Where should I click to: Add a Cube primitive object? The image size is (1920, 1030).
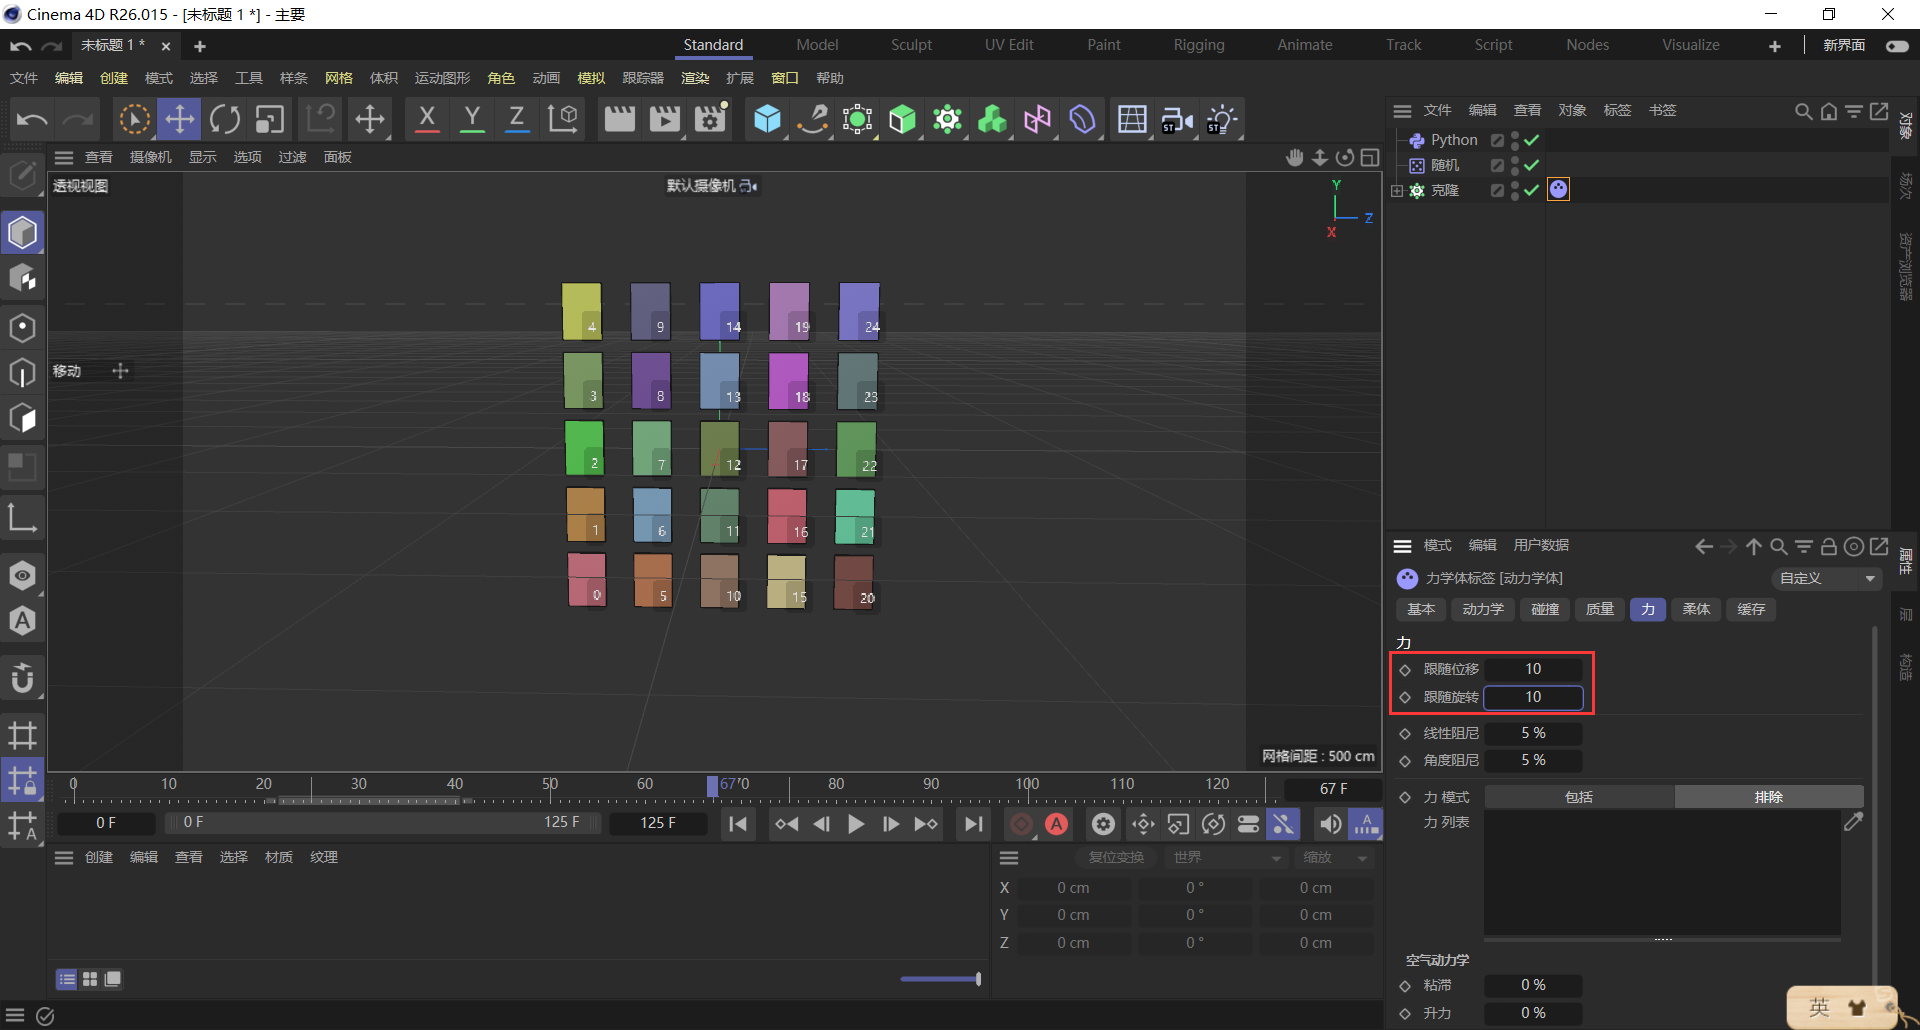767,119
